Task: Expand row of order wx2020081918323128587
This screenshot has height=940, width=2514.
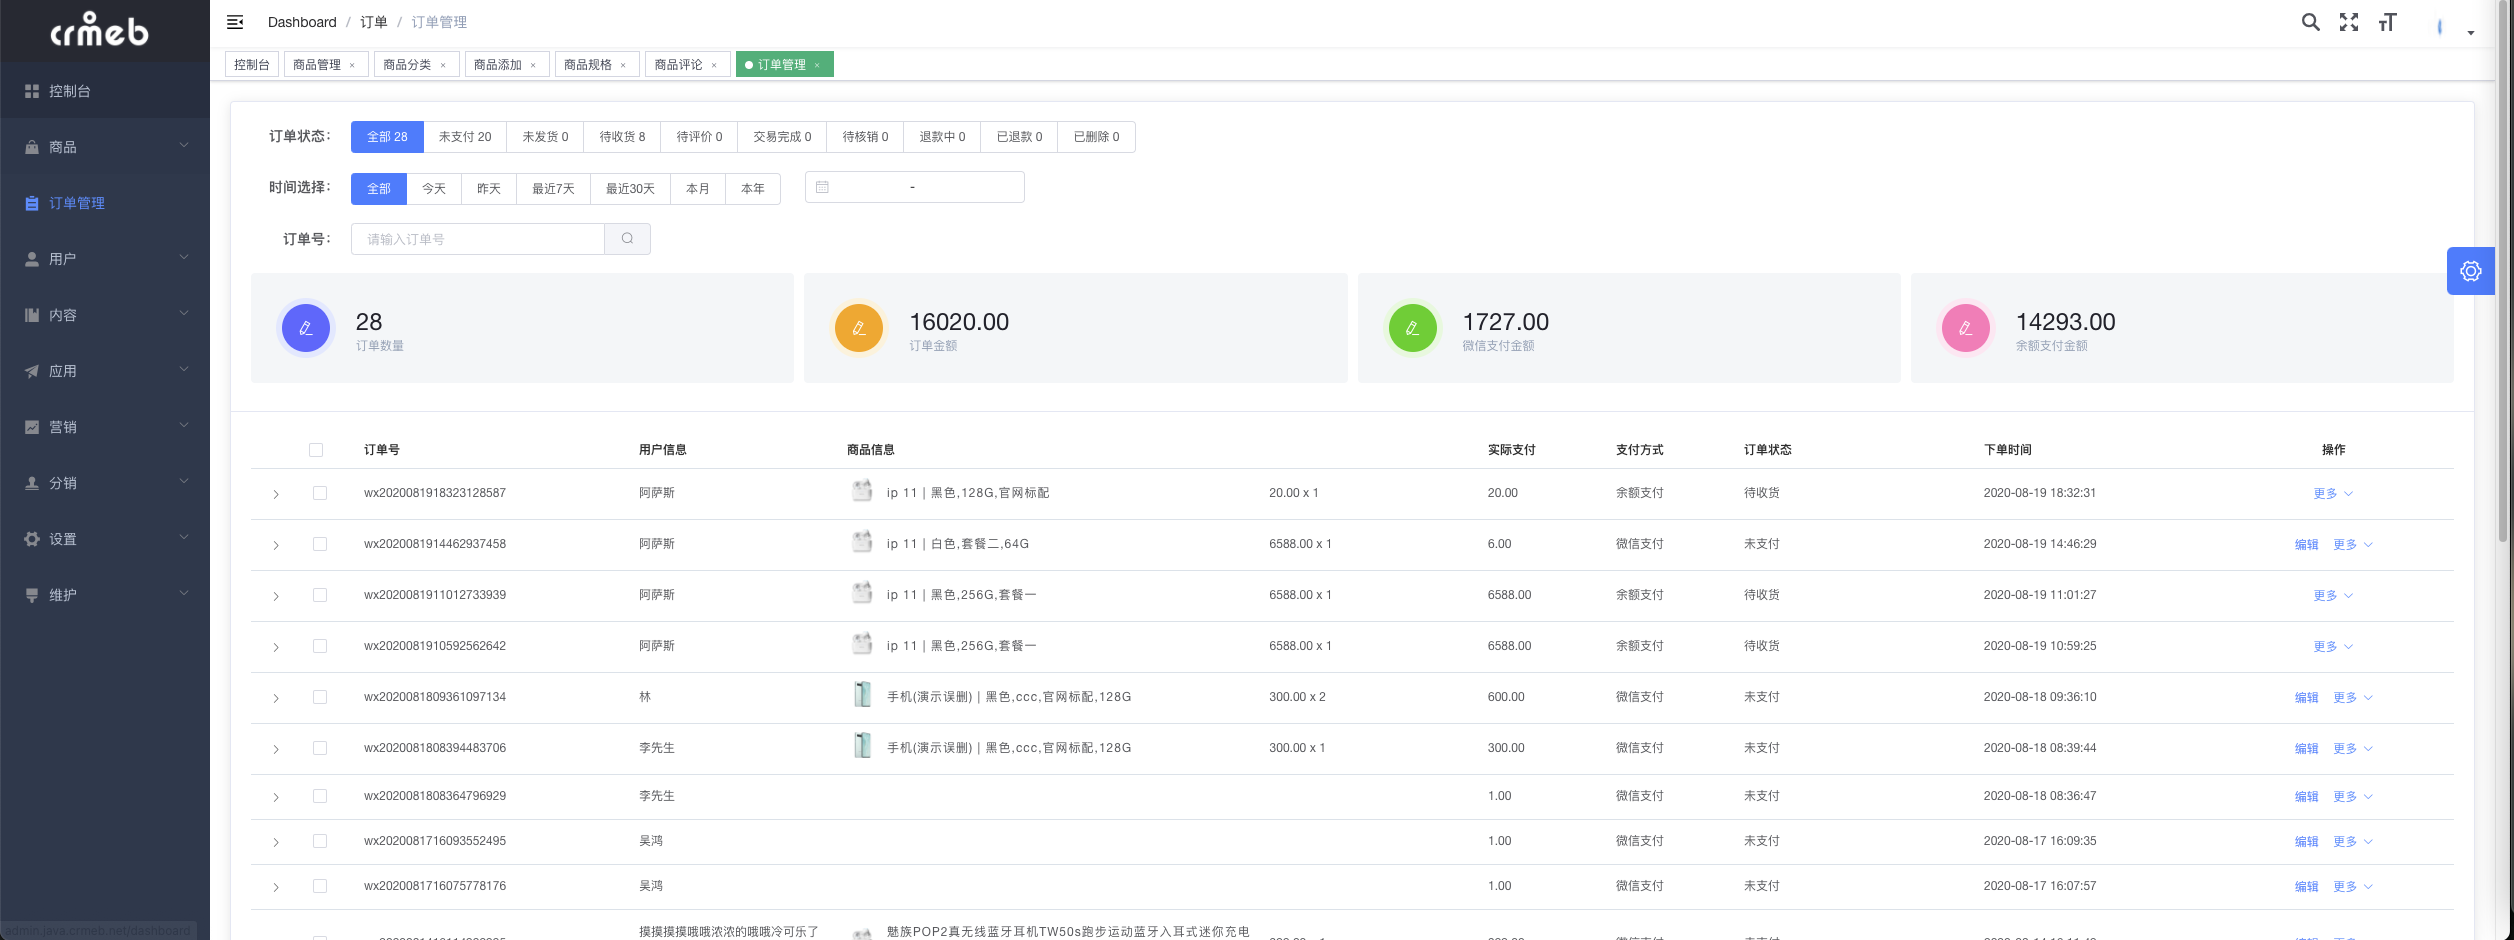Action: click(276, 494)
